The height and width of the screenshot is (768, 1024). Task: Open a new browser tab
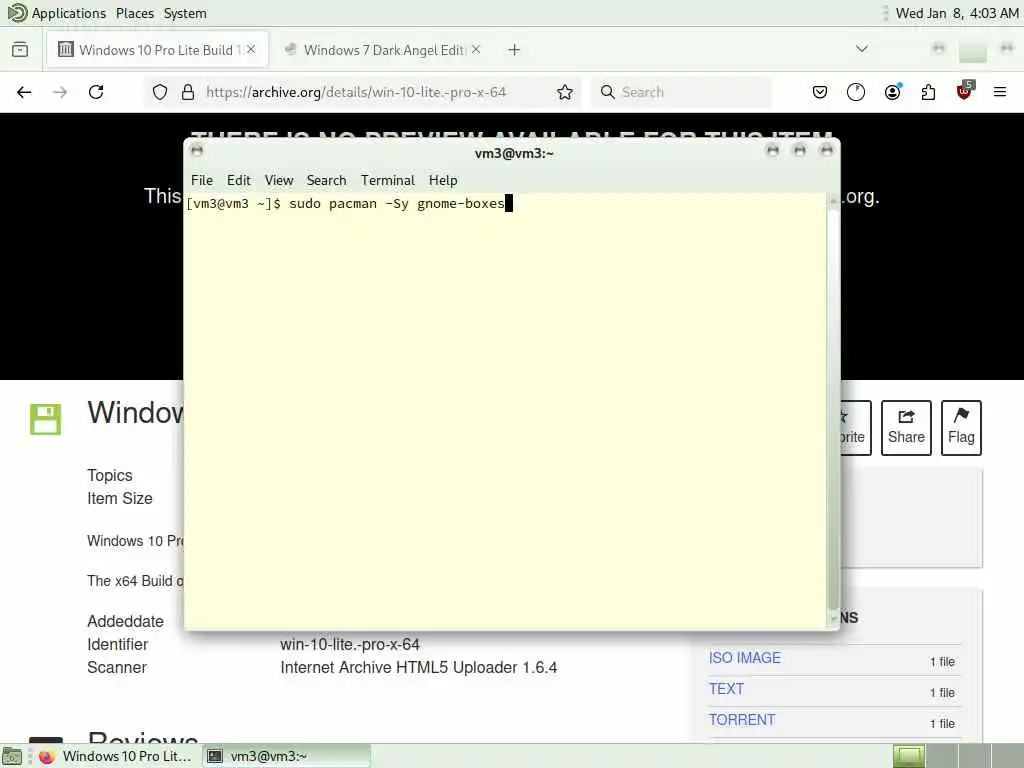[514, 50]
